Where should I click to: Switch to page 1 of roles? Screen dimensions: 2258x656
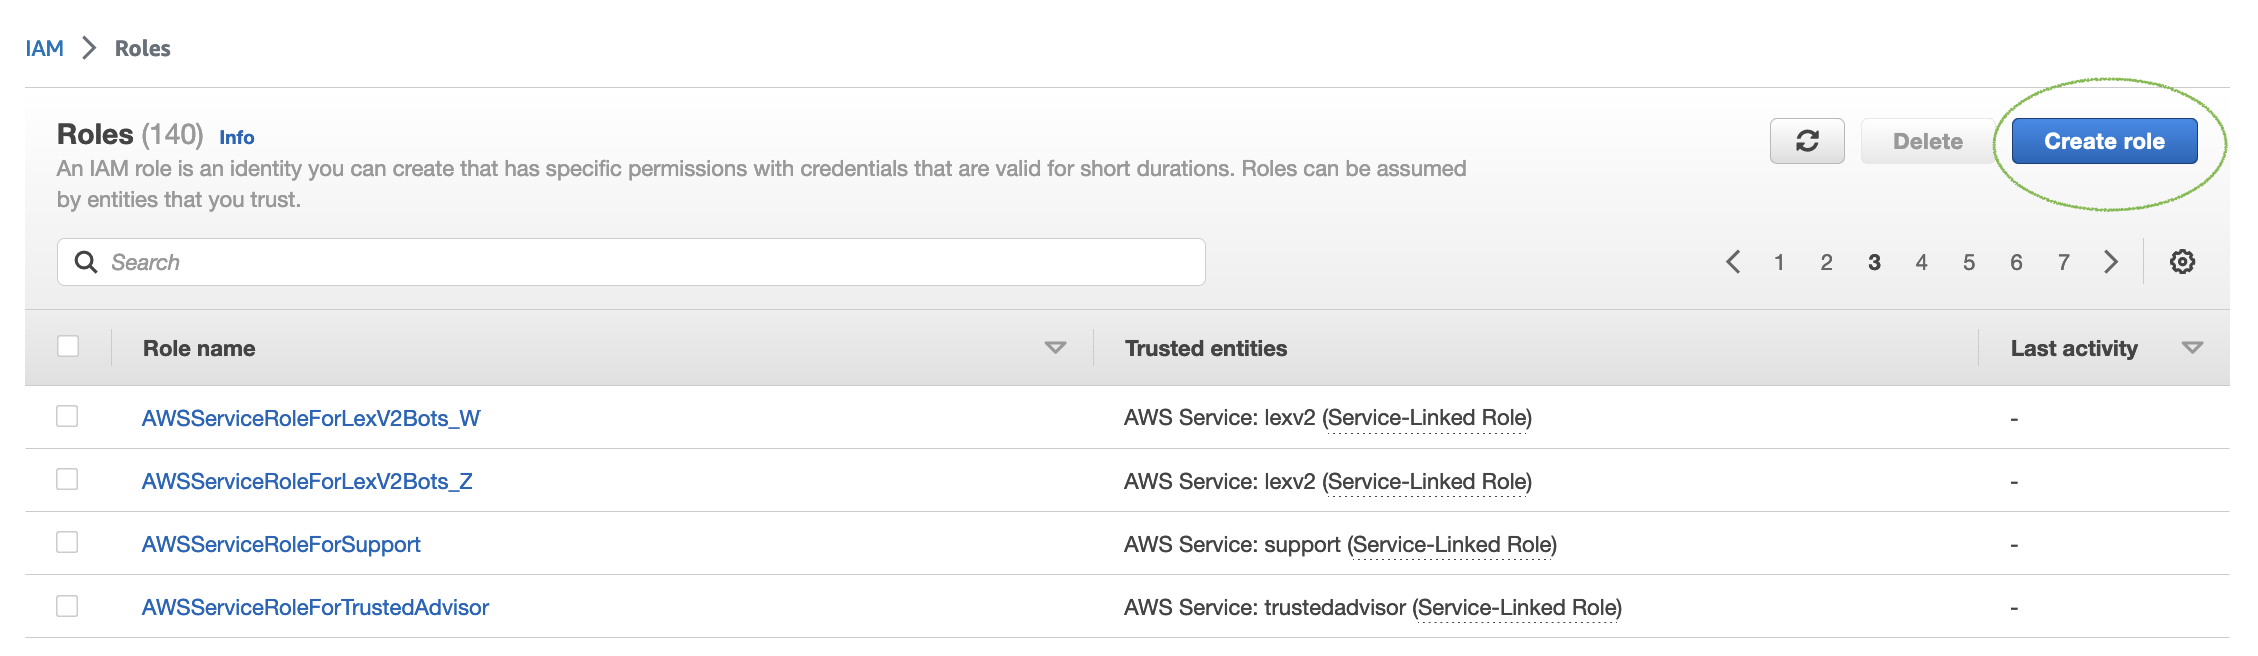pos(1779,262)
